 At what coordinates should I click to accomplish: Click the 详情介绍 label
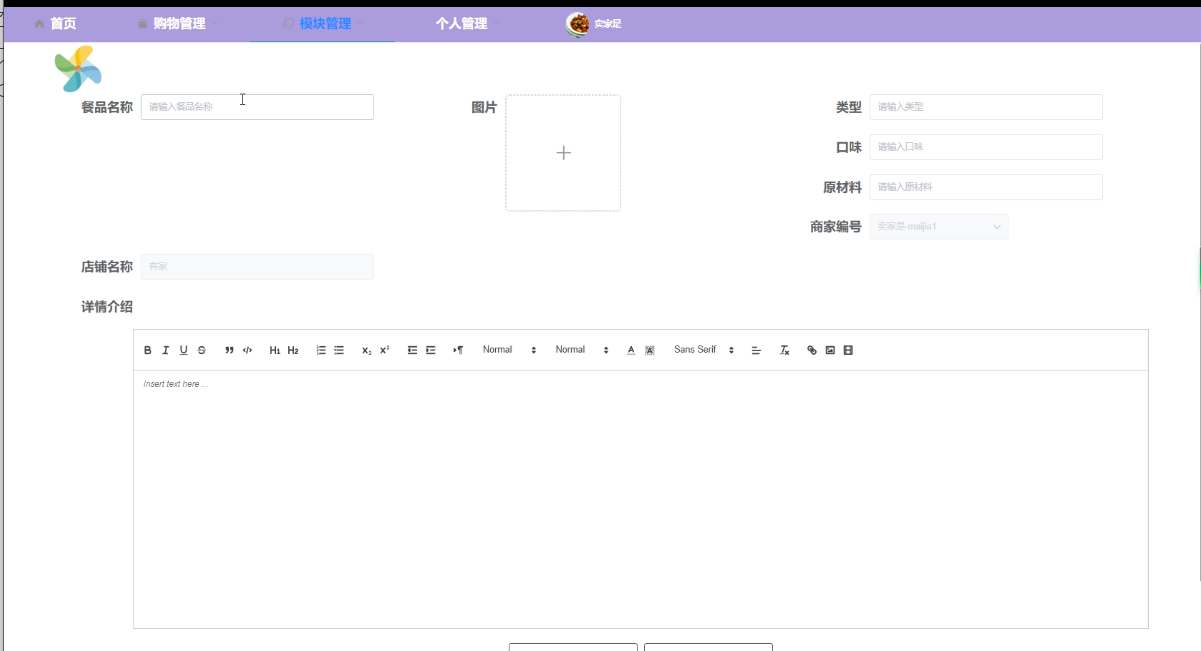pos(107,307)
